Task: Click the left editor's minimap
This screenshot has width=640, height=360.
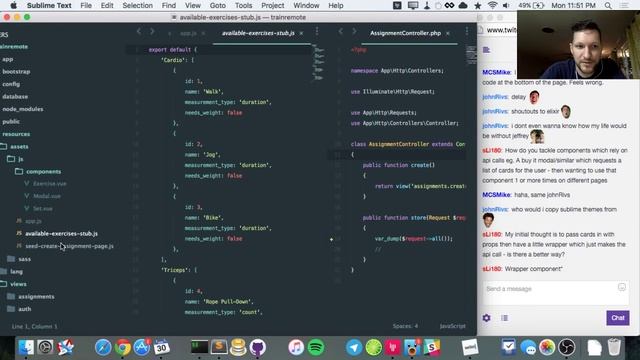Action: pyautogui.click(x=318, y=63)
